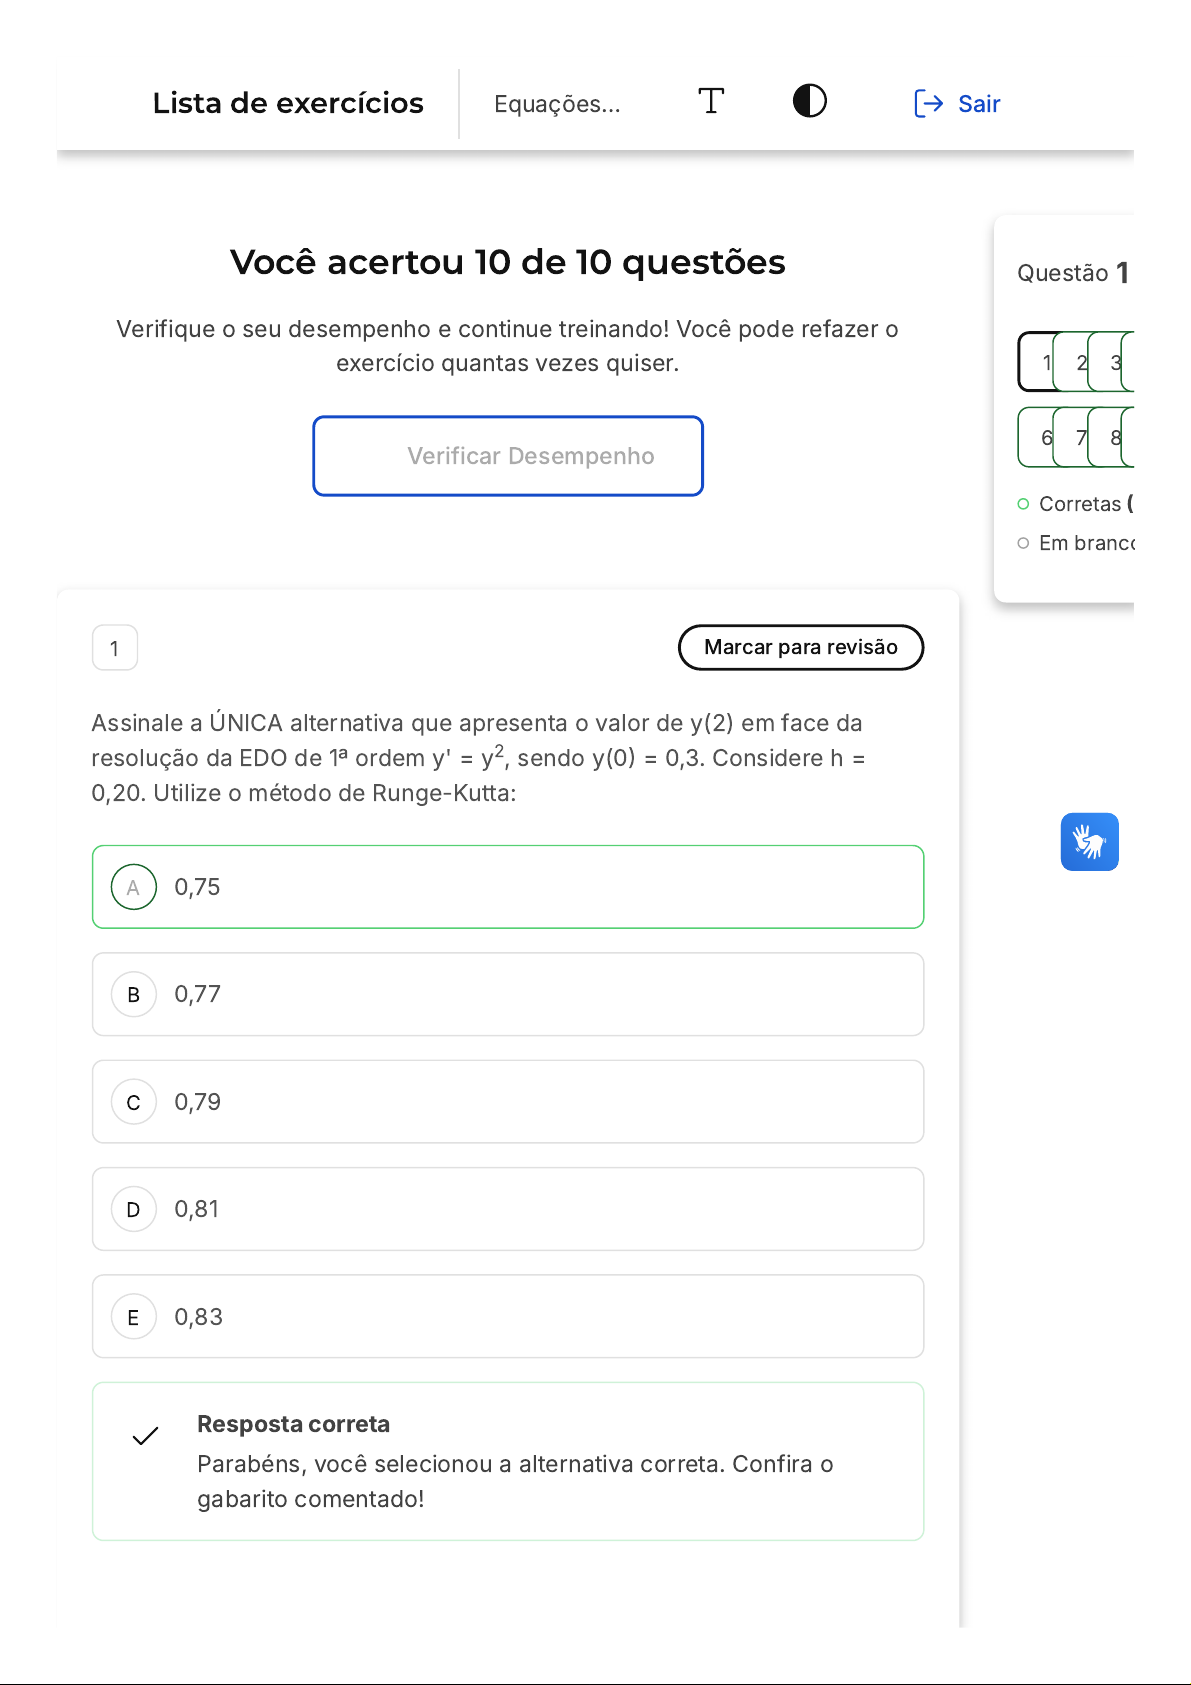
Task: Click the question number 1 badge
Action: coord(115,648)
